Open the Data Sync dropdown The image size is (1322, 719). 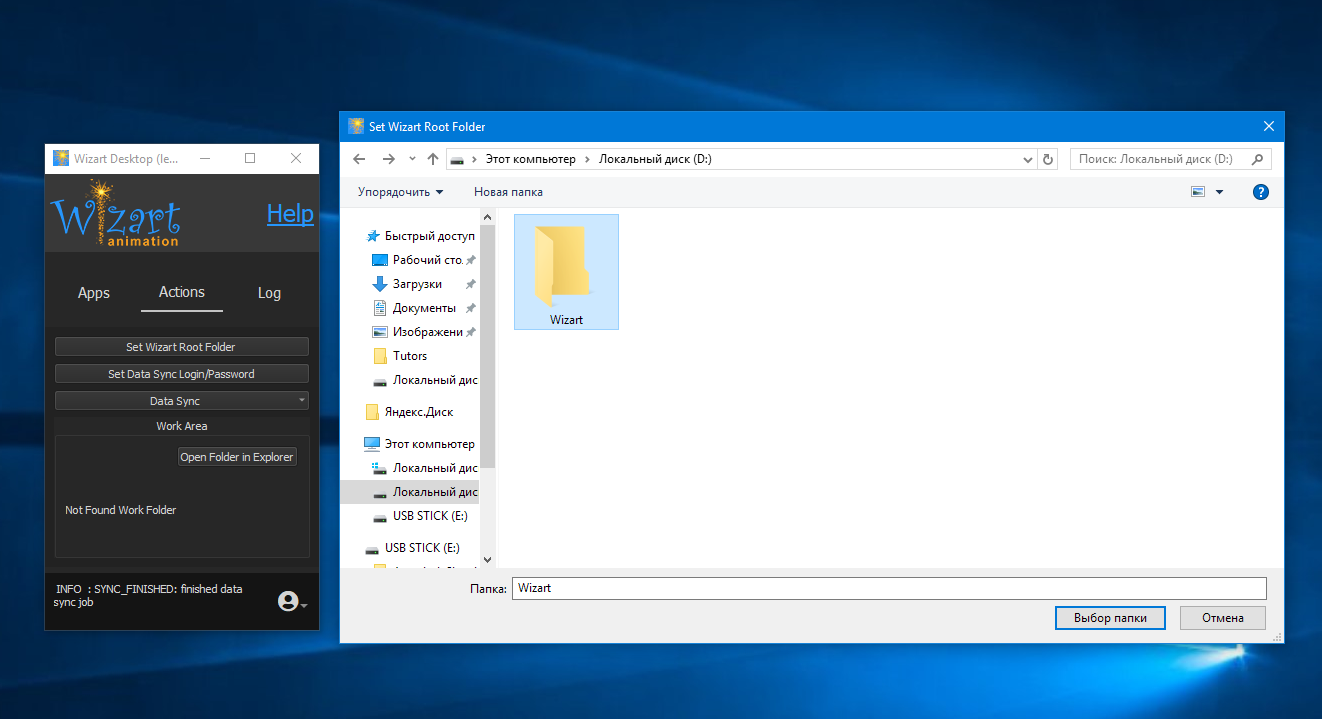[181, 399]
